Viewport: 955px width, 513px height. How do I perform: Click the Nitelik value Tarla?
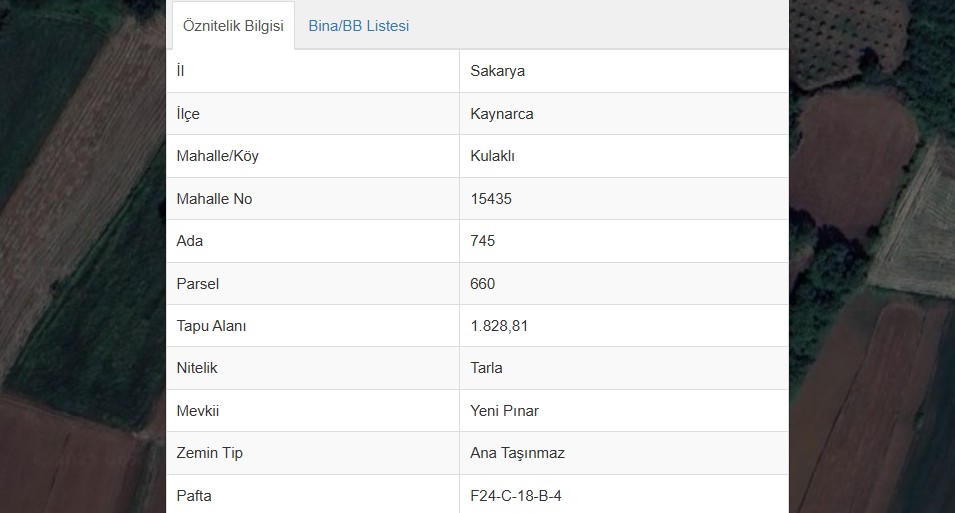click(486, 368)
